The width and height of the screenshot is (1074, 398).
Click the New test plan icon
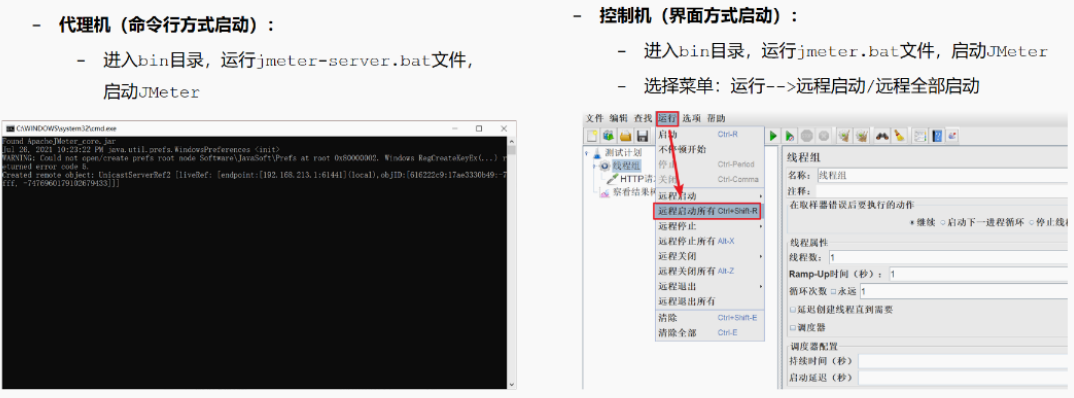[x=592, y=136]
